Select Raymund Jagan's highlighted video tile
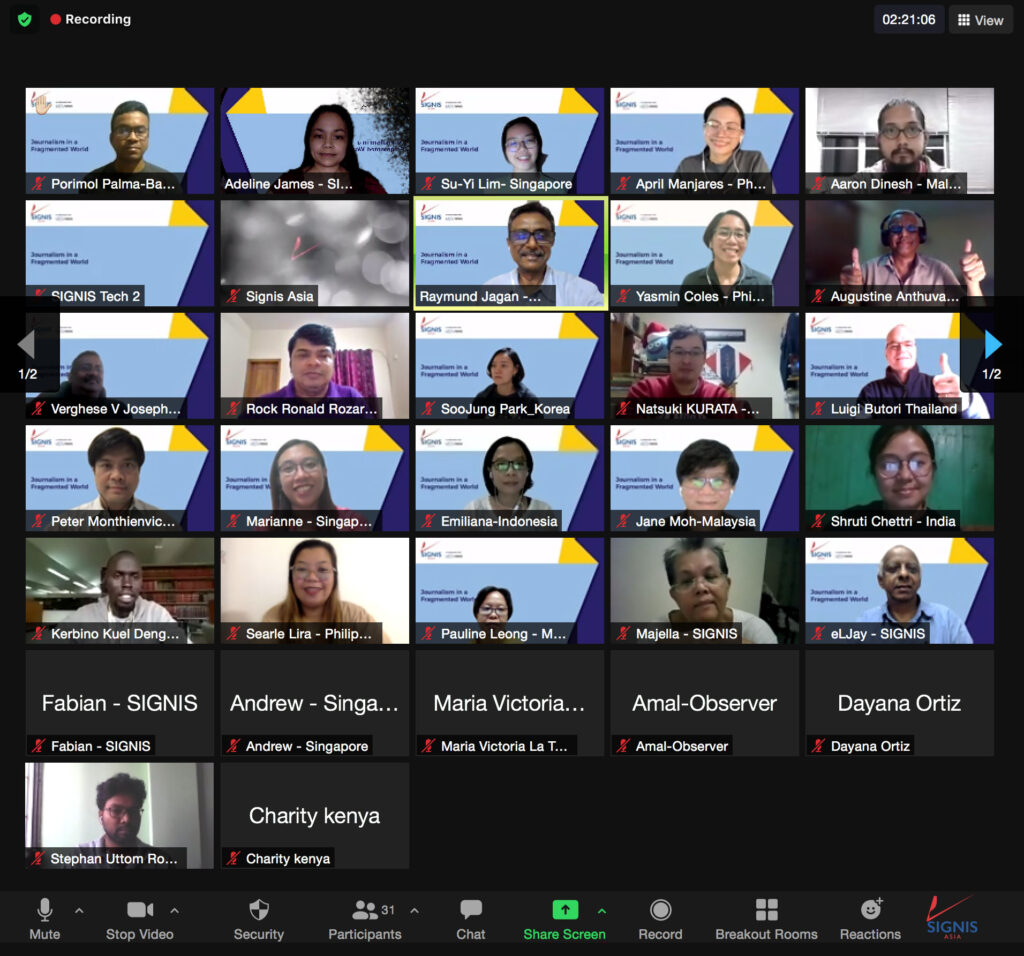 tap(510, 253)
